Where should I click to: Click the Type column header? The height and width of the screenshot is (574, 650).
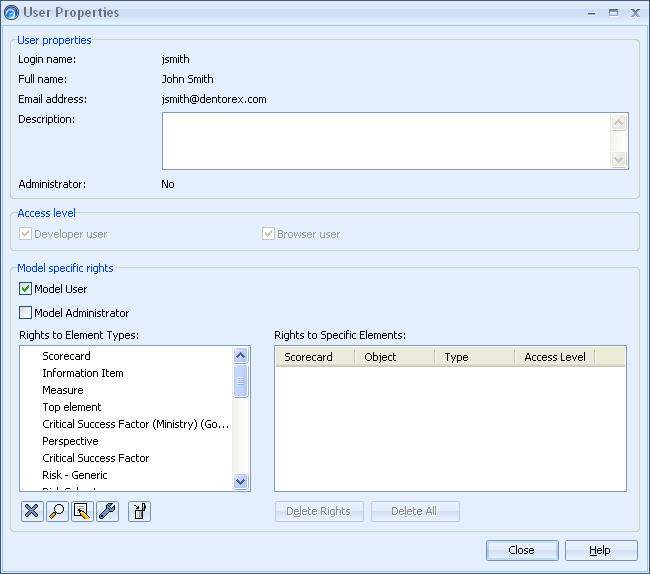pyautogui.click(x=475, y=357)
